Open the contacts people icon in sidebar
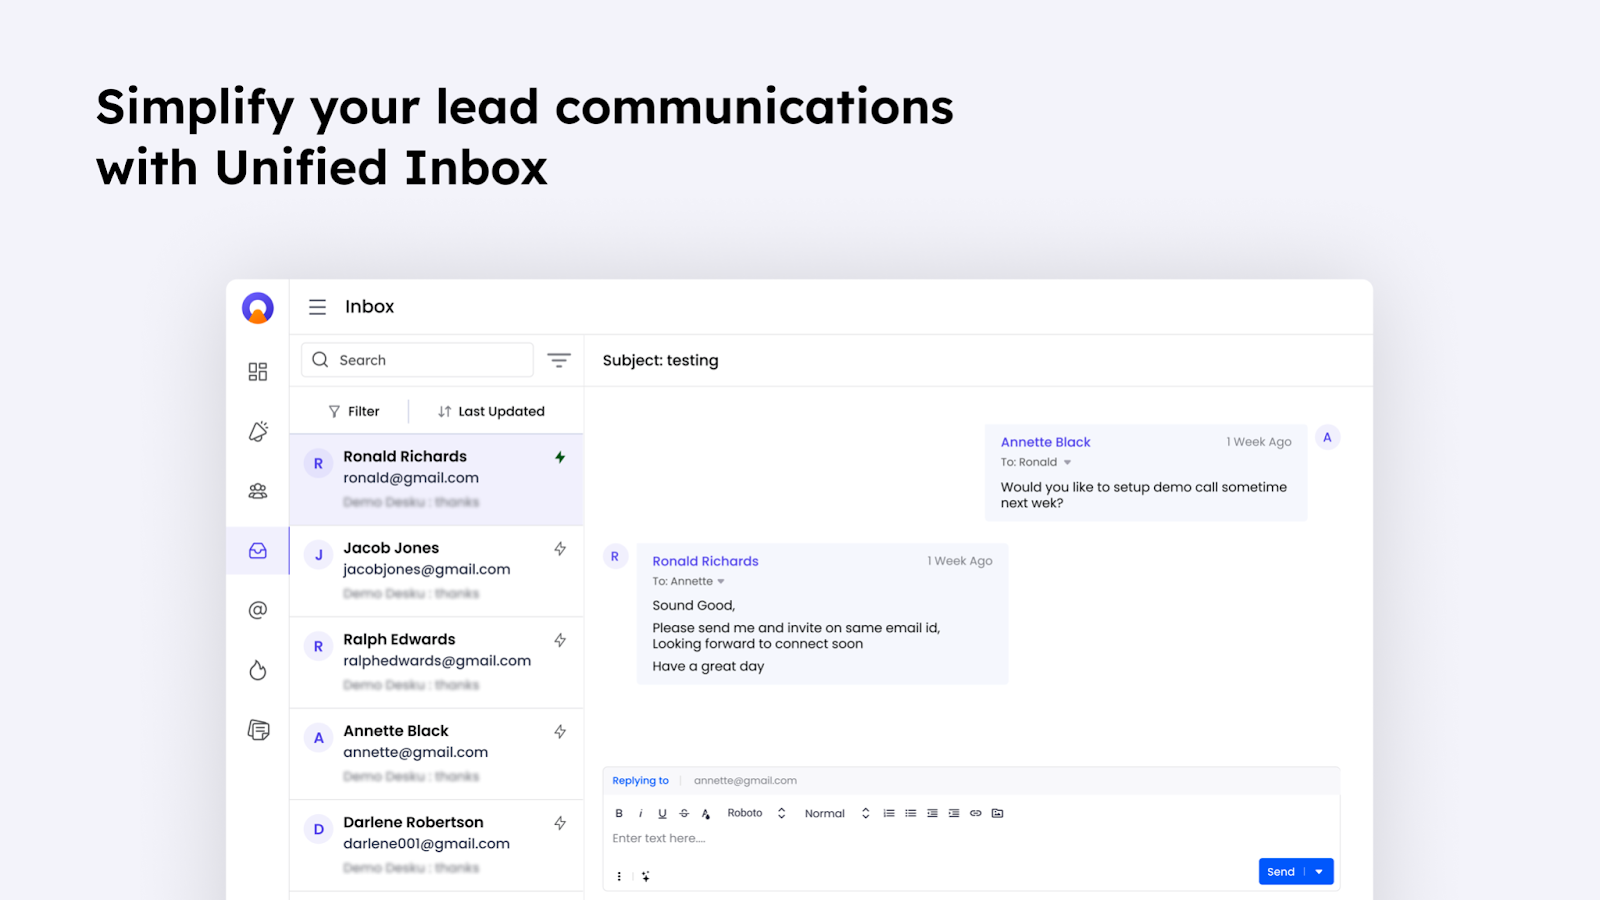Image resolution: width=1600 pixels, height=900 pixels. 258,491
